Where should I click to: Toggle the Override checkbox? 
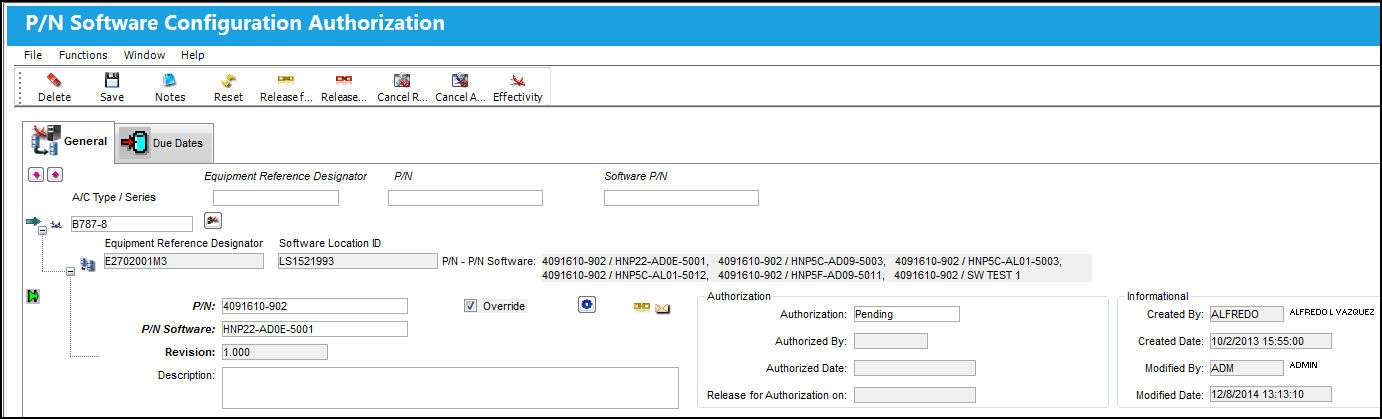pos(470,305)
